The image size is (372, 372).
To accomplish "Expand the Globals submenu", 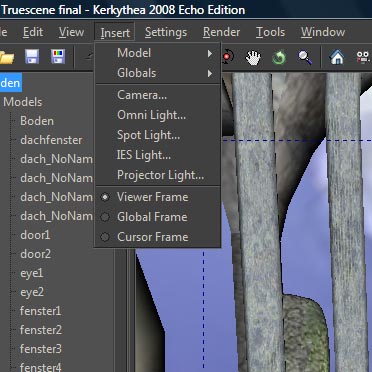I will coord(158,73).
